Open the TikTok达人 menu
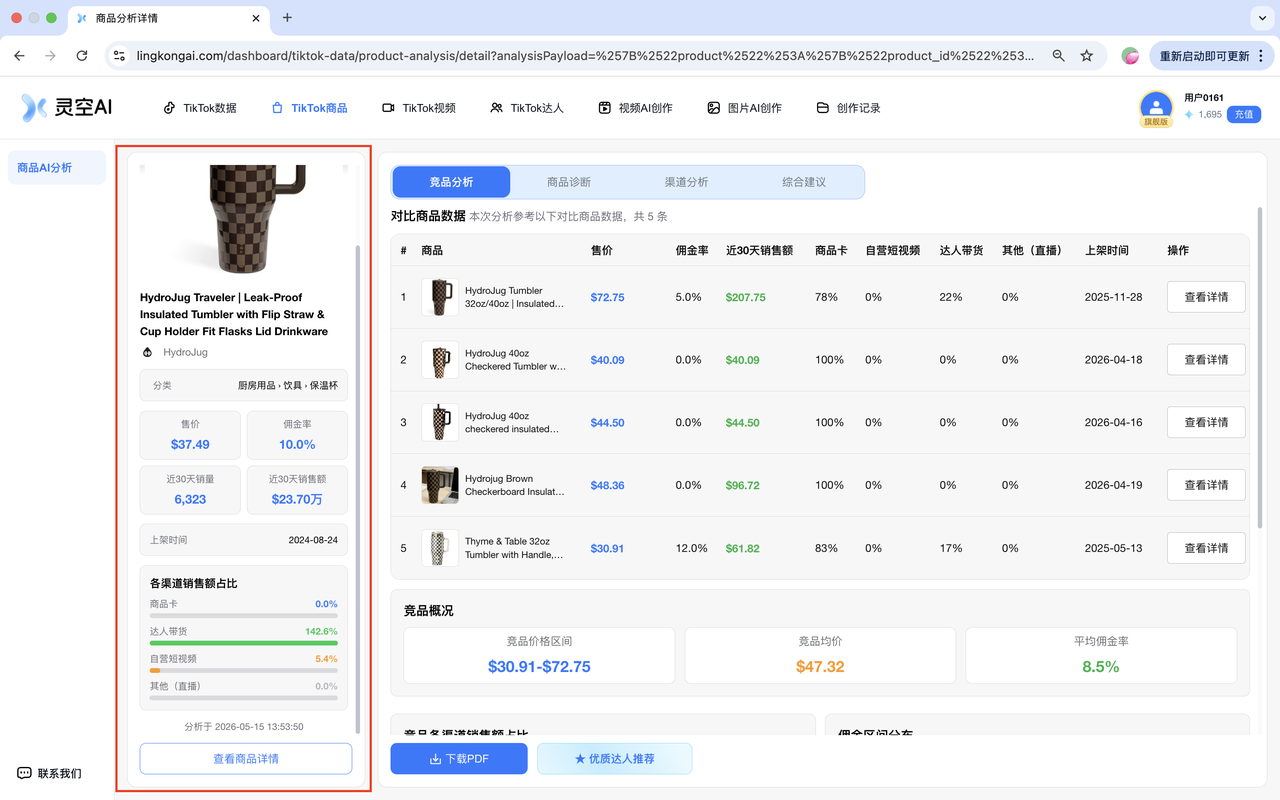 pyautogui.click(x=527, y=108)
